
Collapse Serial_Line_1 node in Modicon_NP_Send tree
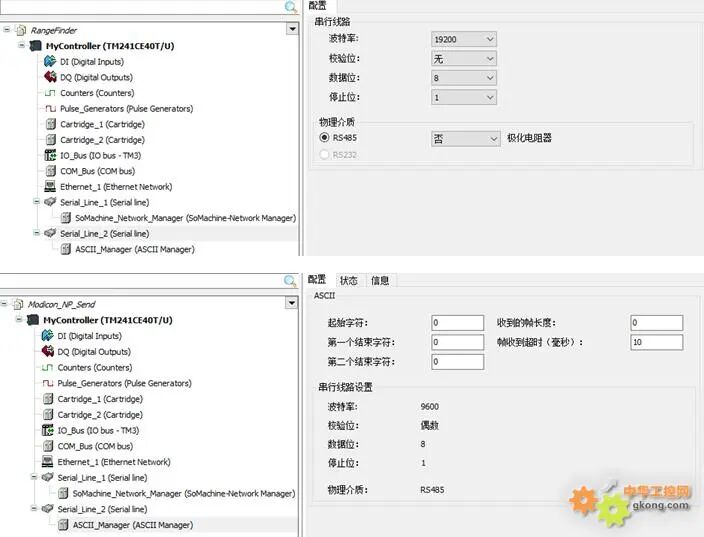[x=34, y=477]
